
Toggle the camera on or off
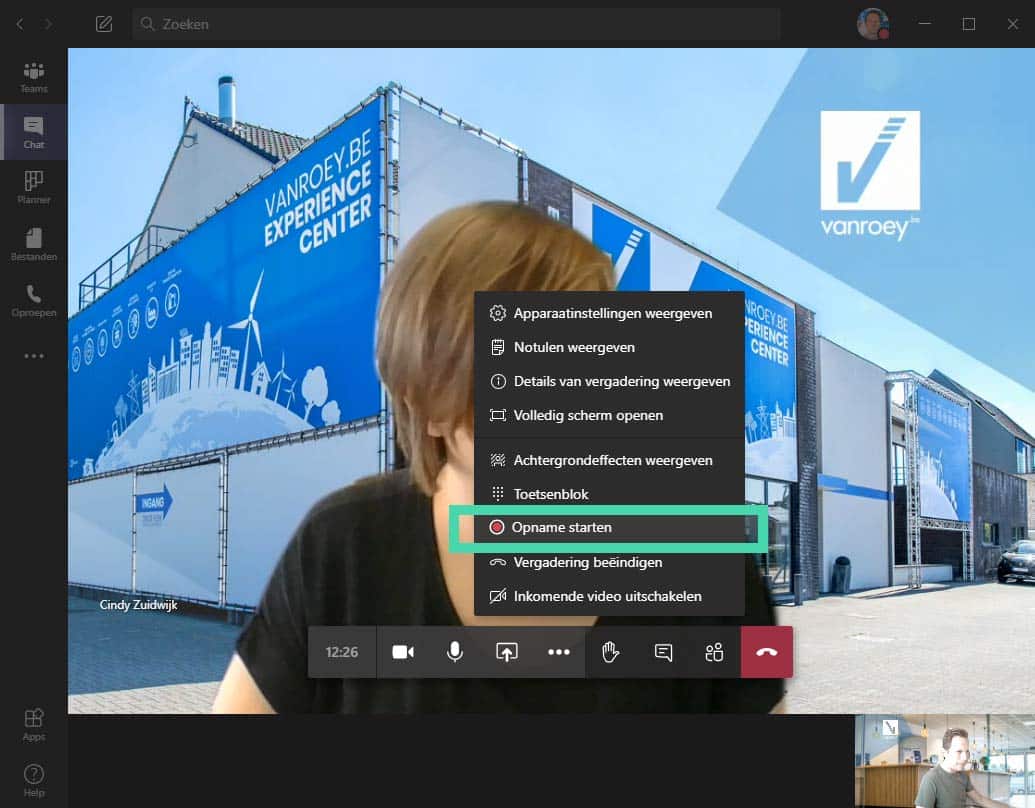tap(403, 652)
